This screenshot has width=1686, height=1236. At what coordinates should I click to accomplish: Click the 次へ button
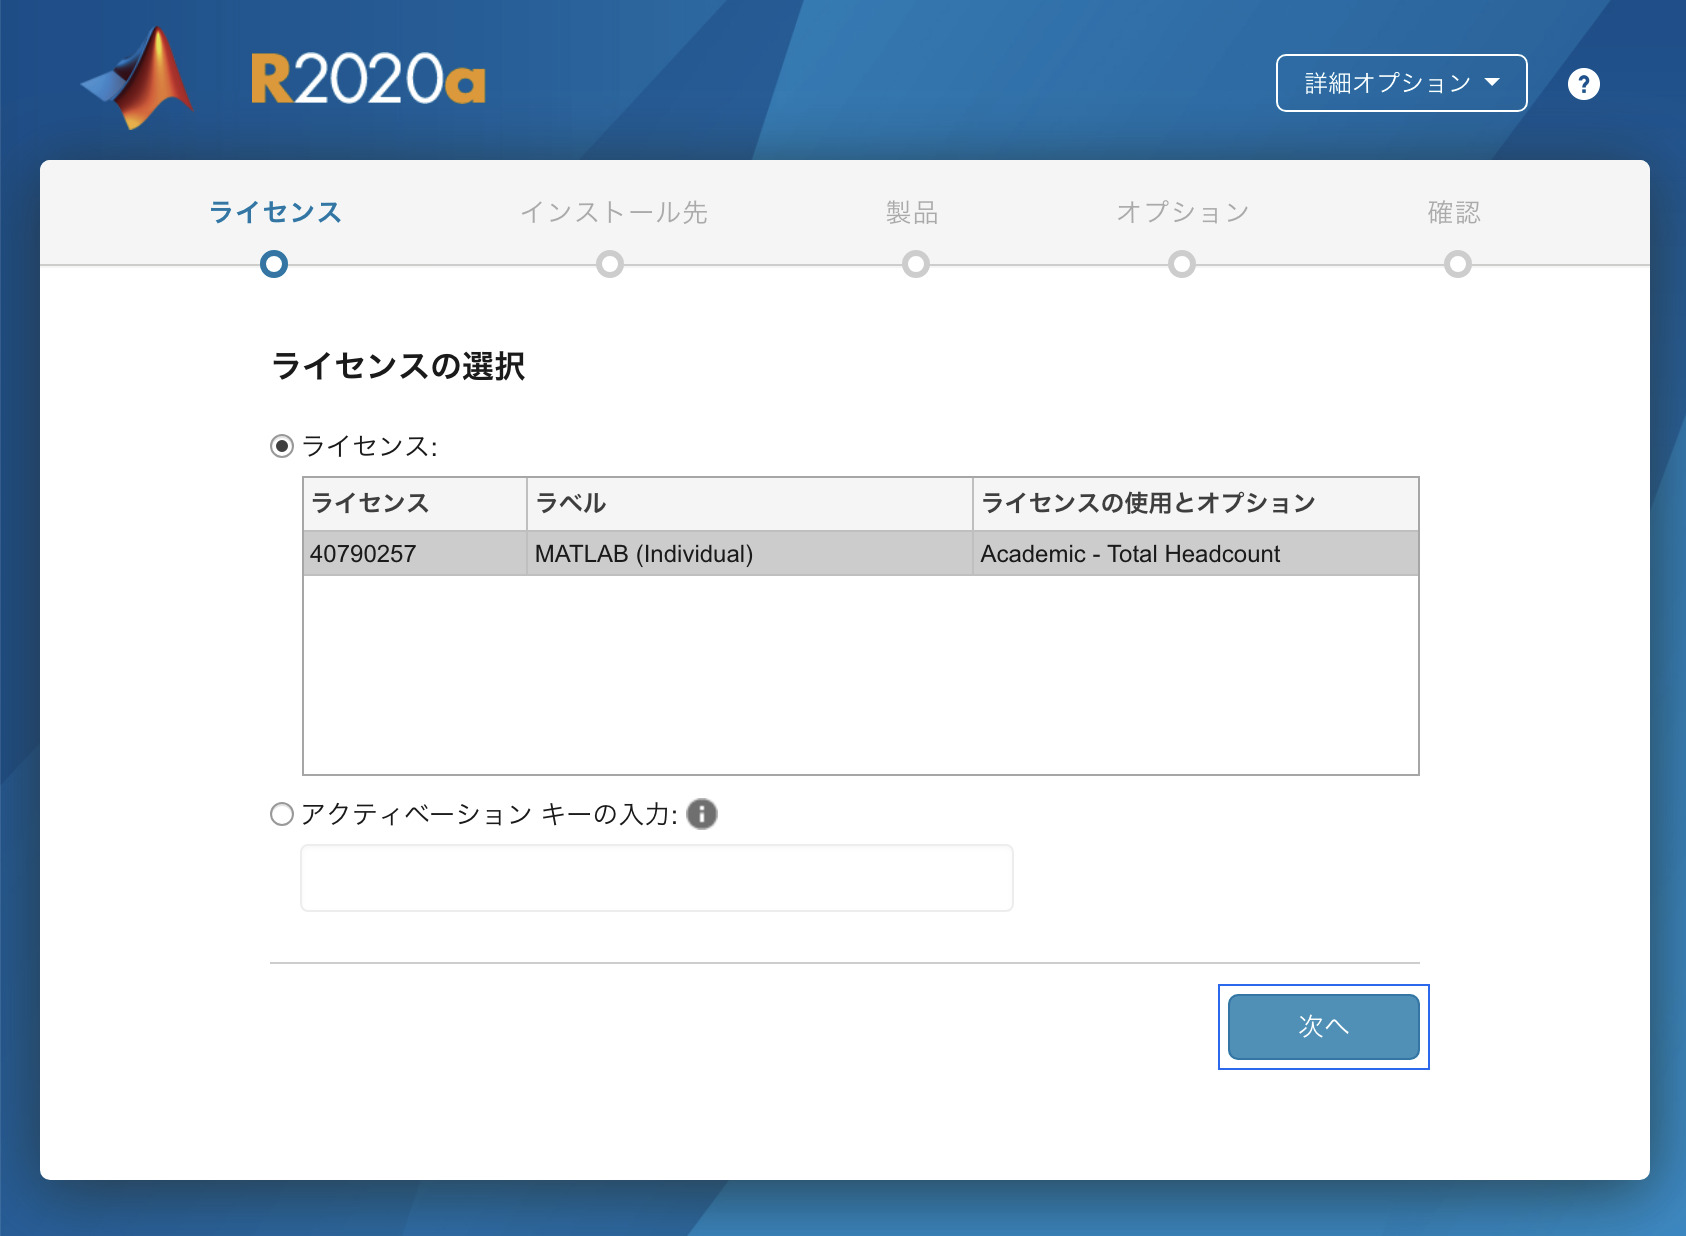(1323, 1026)
